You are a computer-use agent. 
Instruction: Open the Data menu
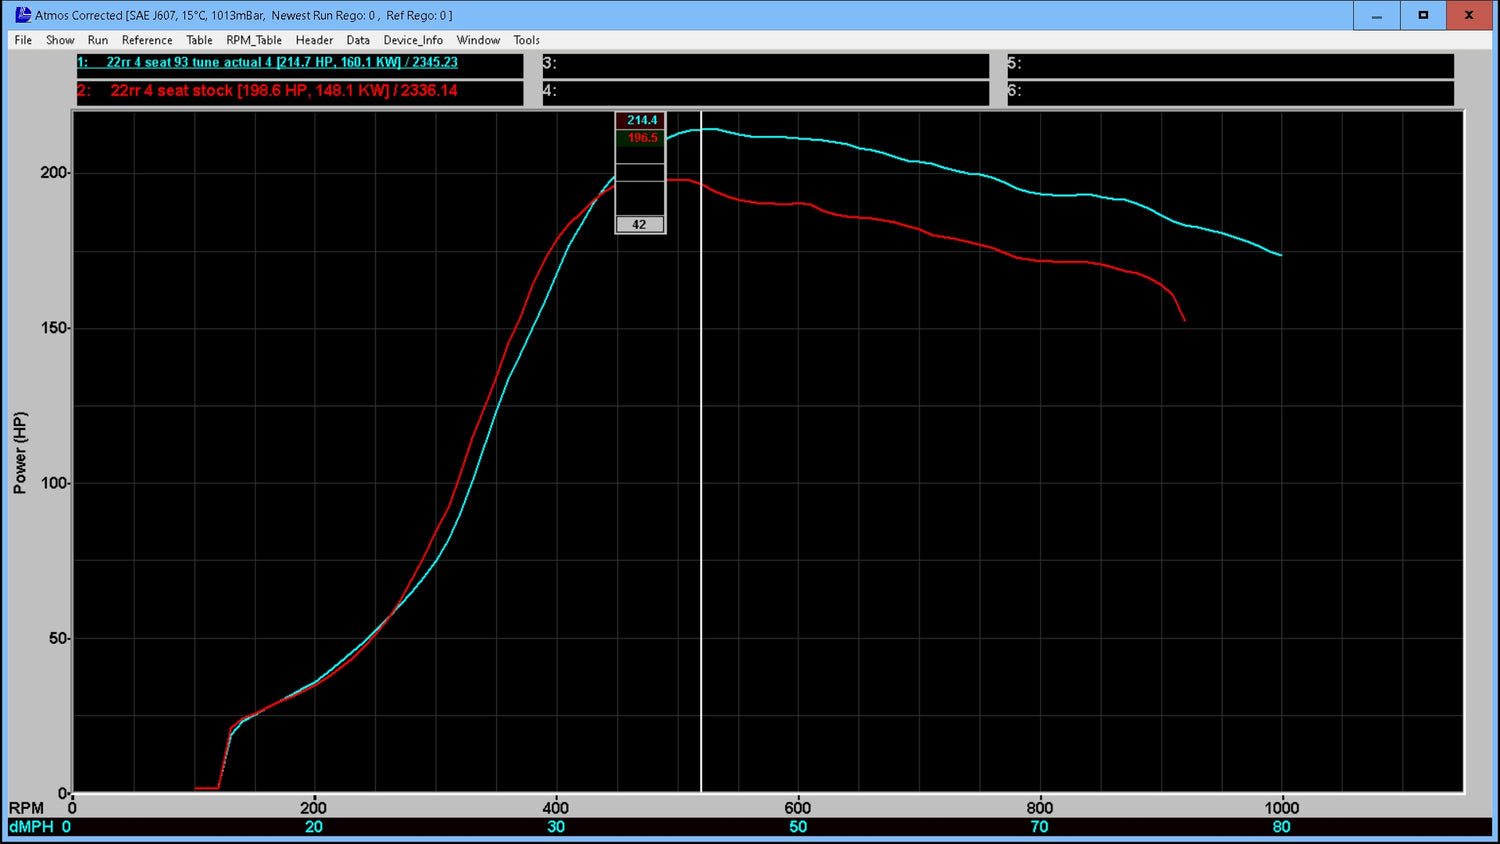pyautogui.click(x=358, y=40)
